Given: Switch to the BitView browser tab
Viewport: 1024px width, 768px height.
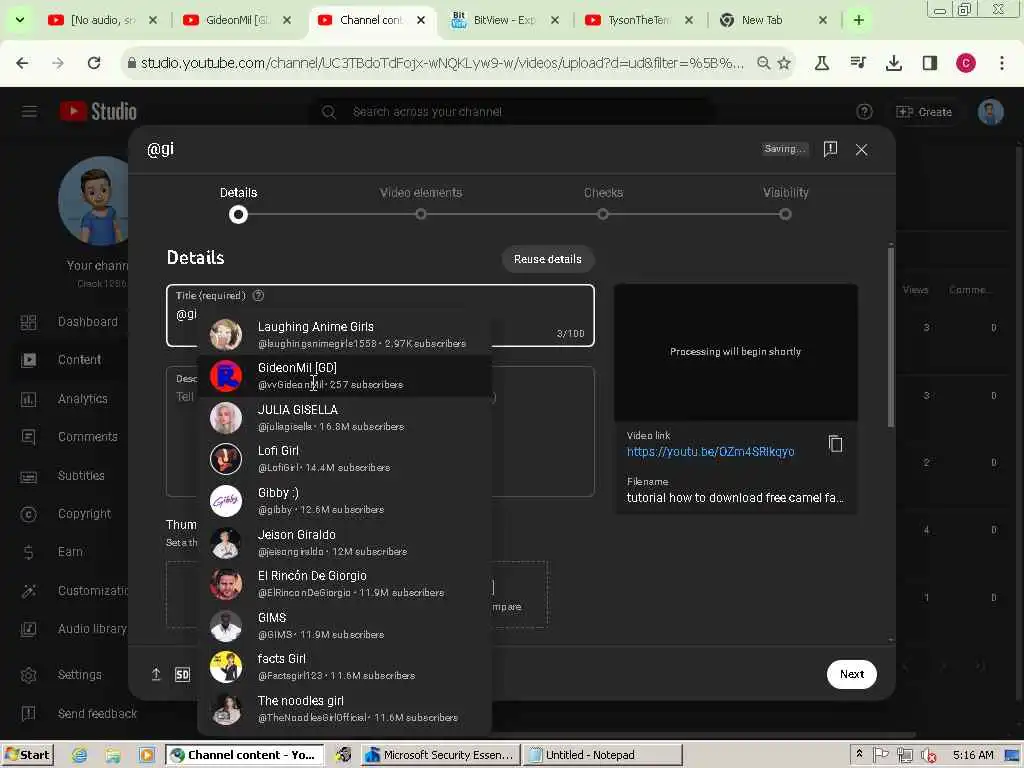Looking at the screenshot, I should point(504,20).
